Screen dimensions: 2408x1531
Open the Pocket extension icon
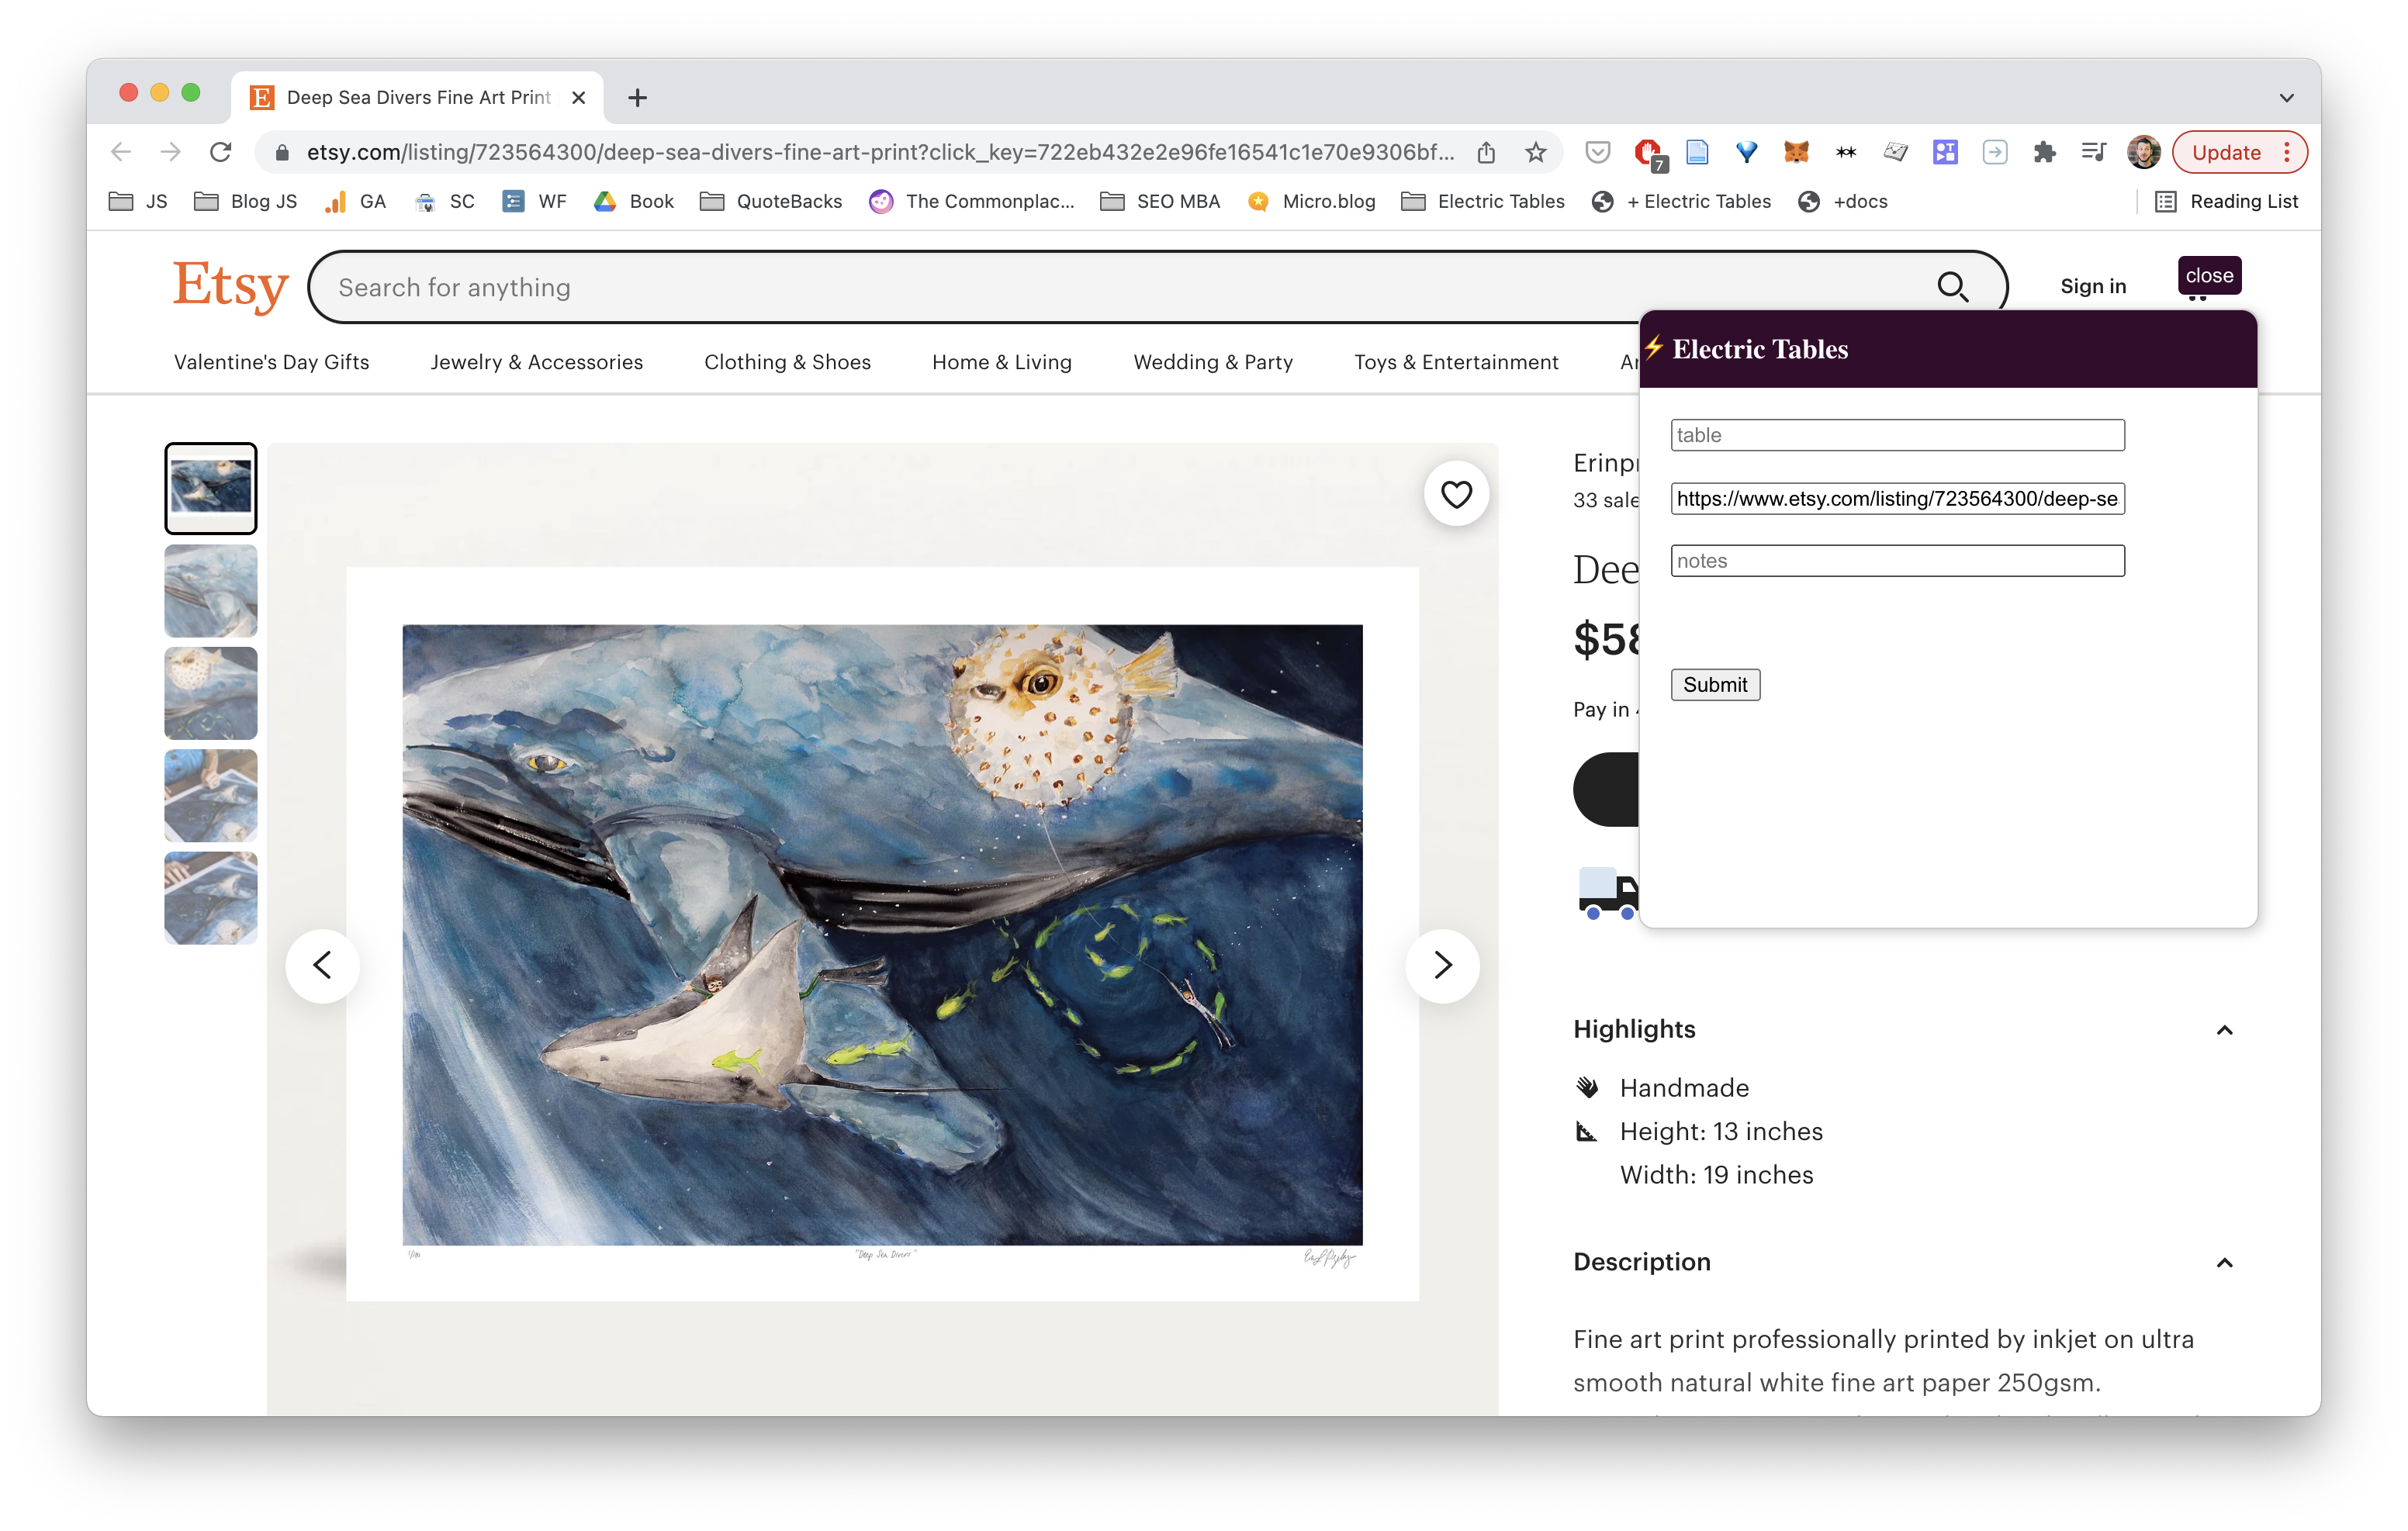point(1598,152)
